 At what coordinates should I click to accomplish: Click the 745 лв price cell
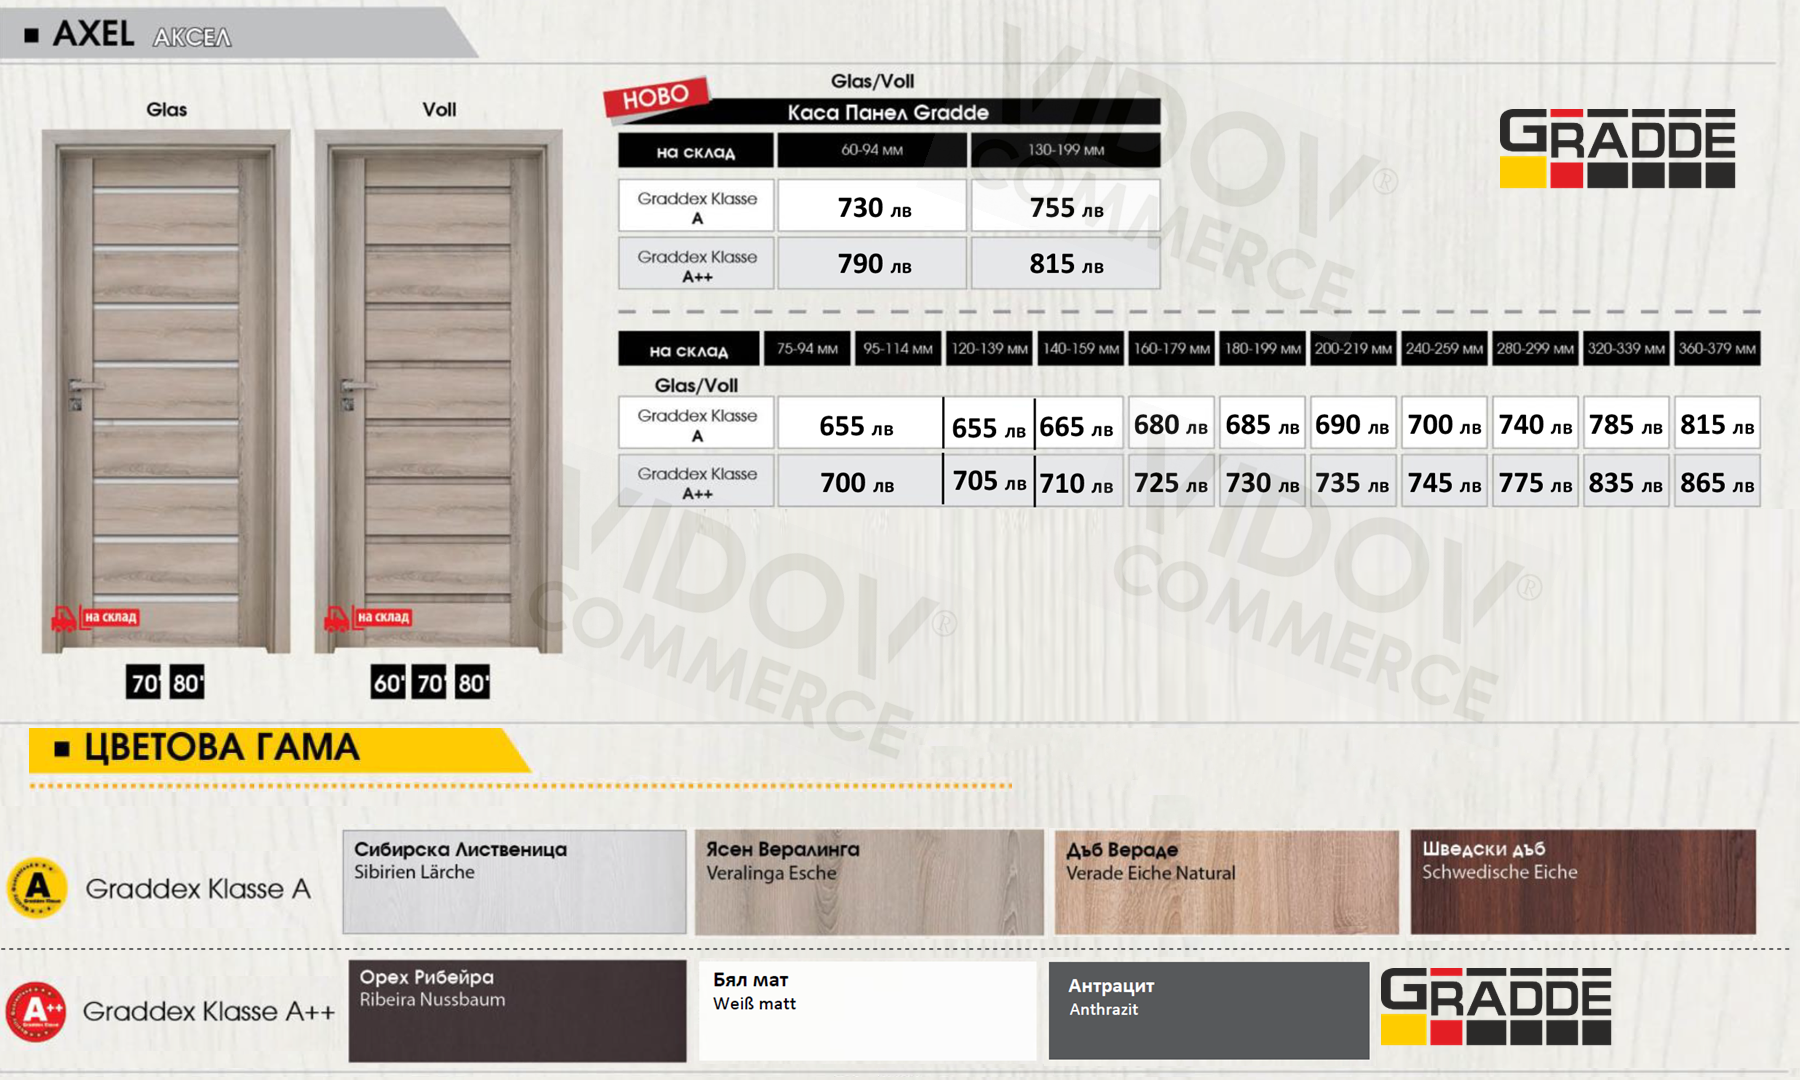[1444, 481]
